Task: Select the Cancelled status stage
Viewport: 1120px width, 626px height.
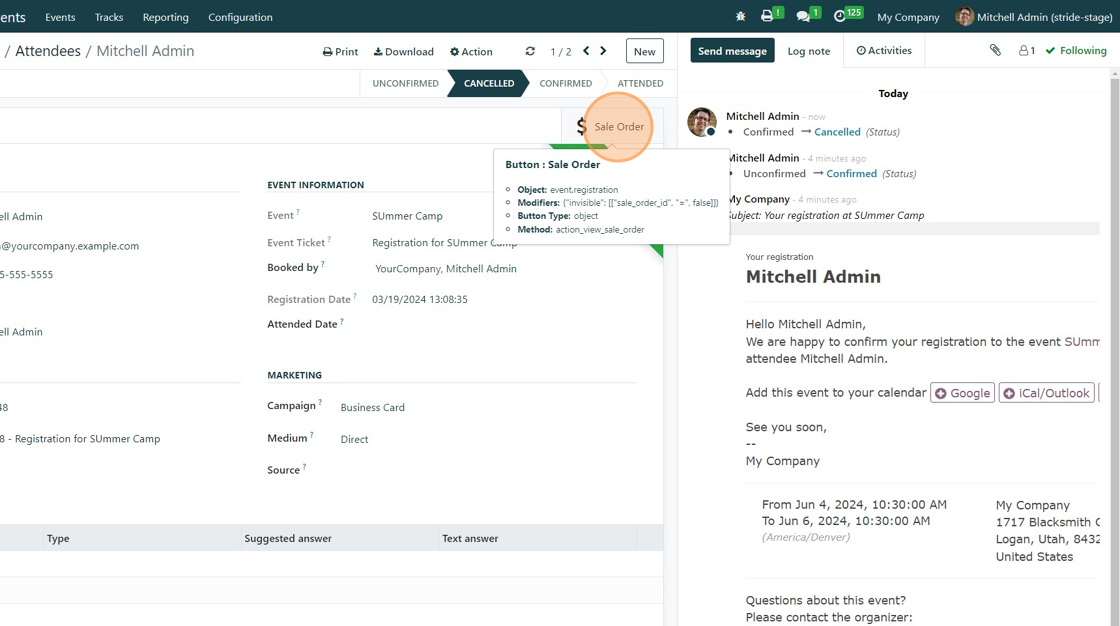Action: tap(489, 84)
